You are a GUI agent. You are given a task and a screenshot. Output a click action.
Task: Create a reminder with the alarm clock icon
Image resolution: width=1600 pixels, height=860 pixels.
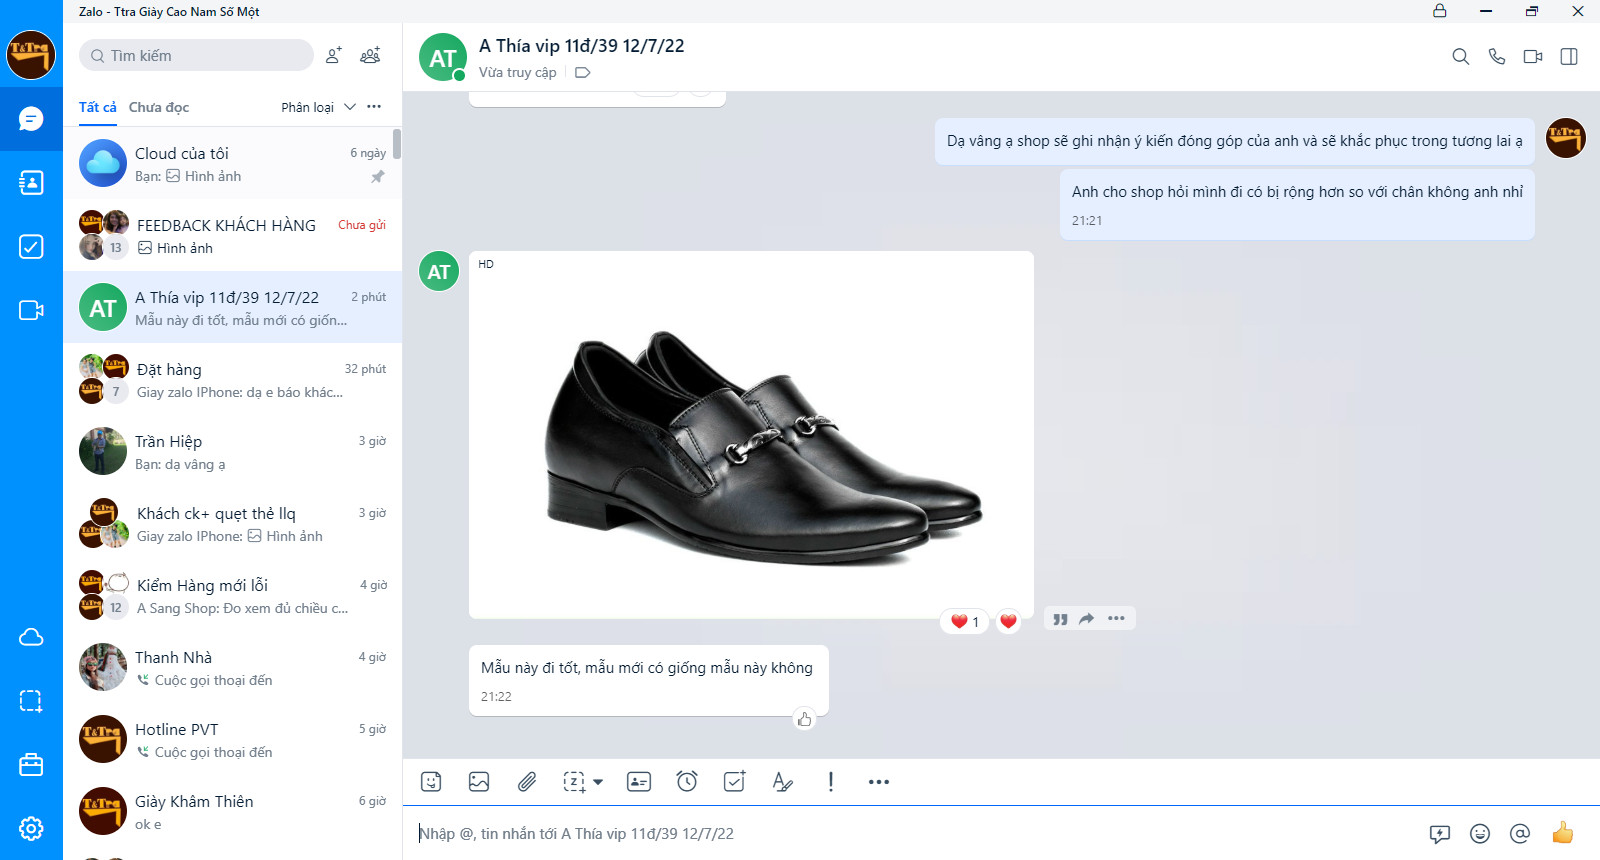[687, 782]
